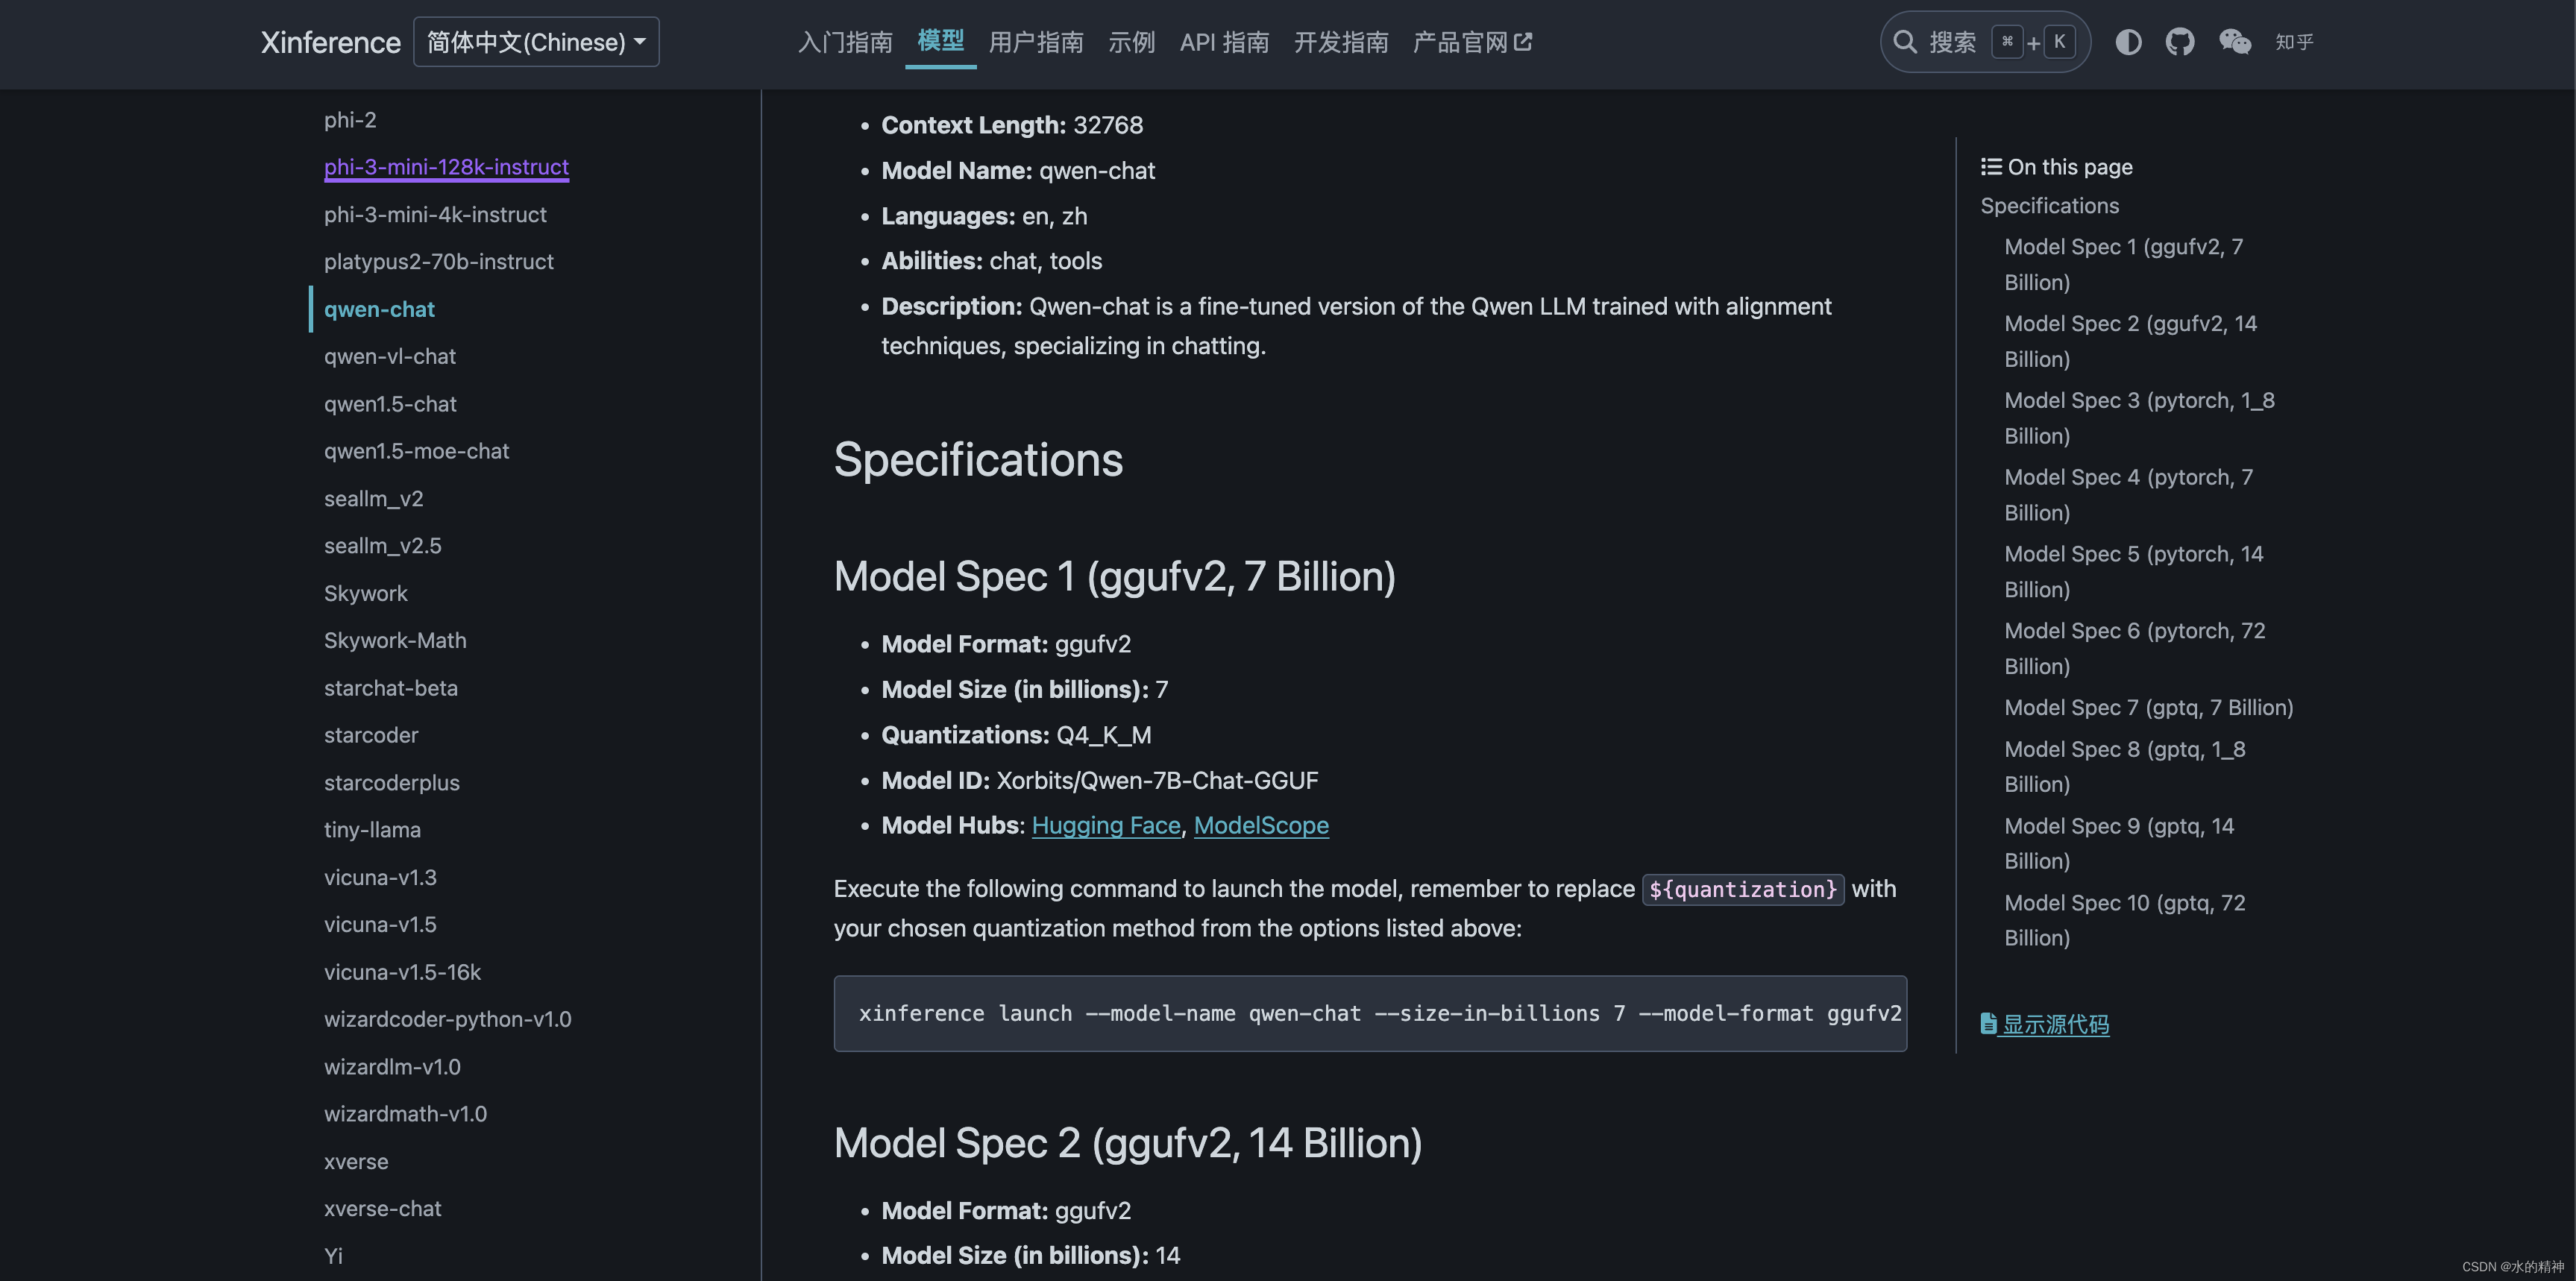Viewport: 2576px width, 1281px height.
Task: Click the 显示源代码 link
Action: pyautogui.click(x=2055, y=1023)
